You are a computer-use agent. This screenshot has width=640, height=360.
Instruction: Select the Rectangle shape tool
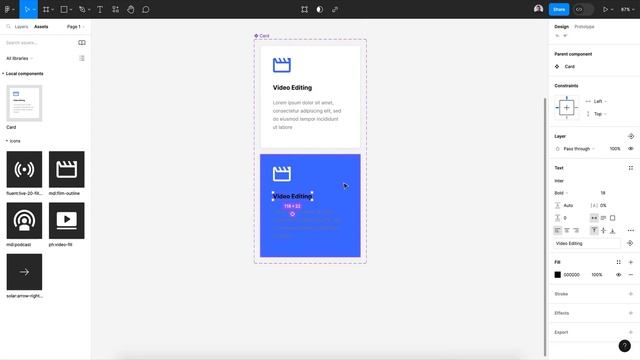tap(64, 9)
